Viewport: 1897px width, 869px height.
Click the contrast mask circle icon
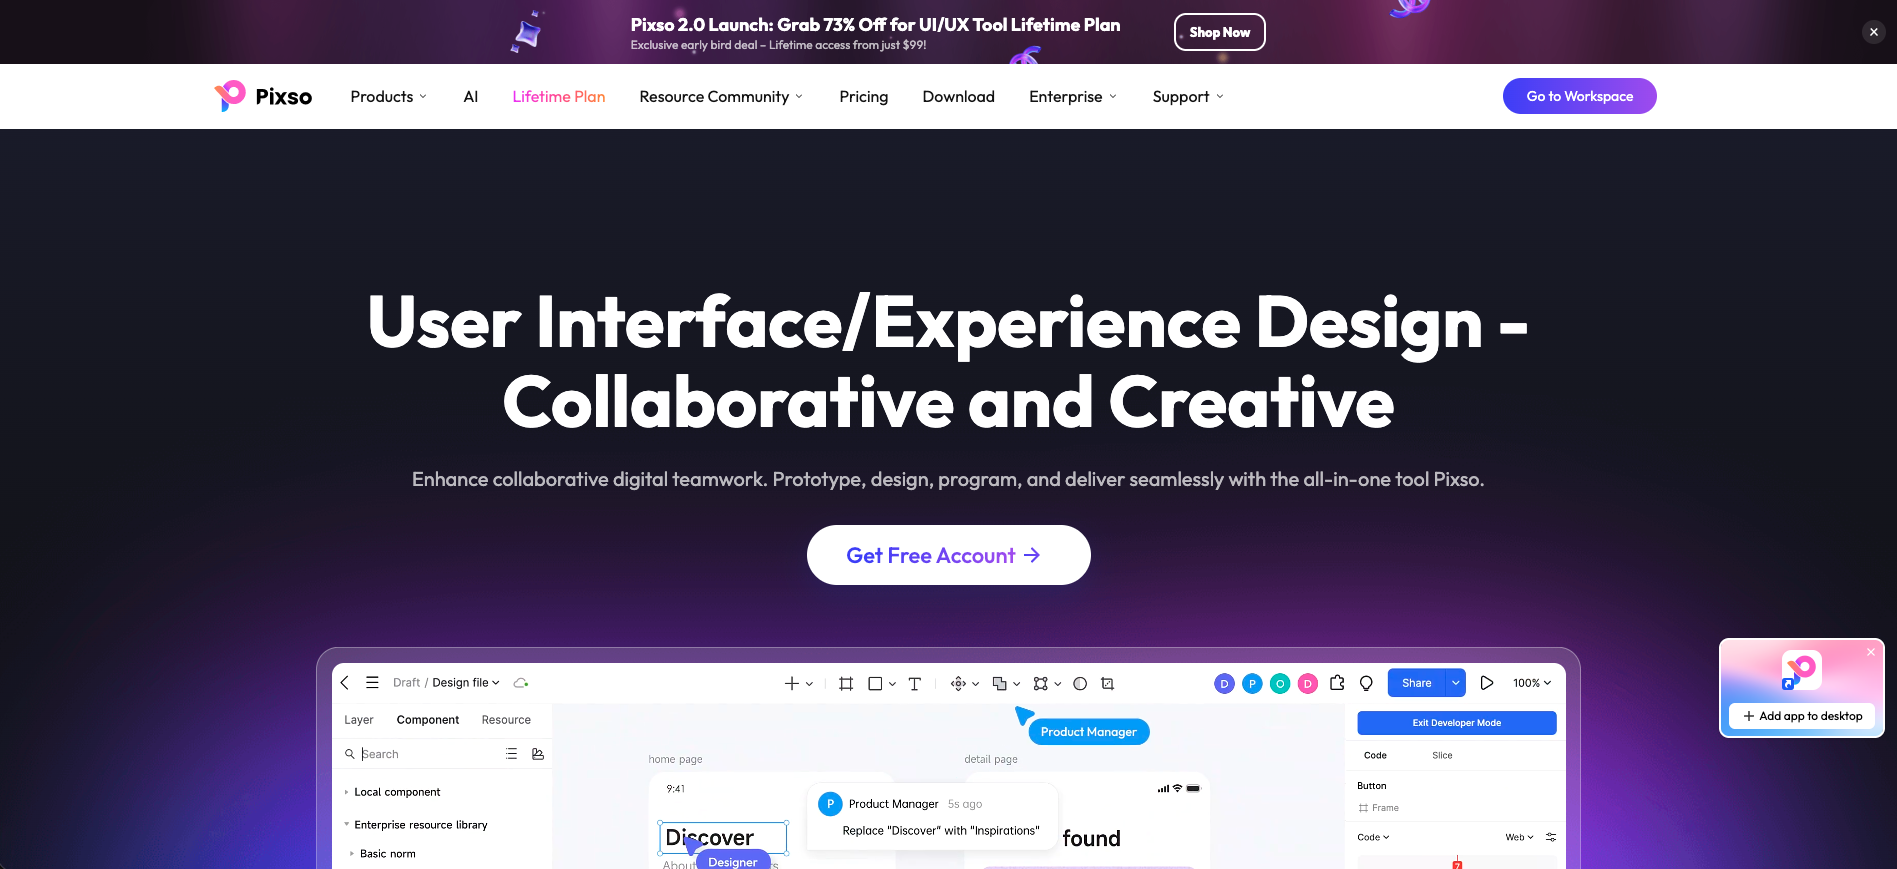point(1080,684)
